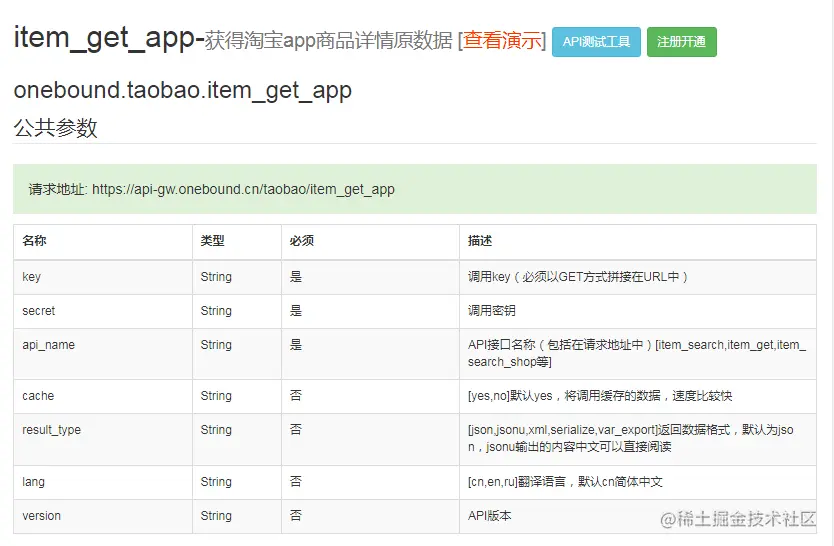Image resolution: width=834 pixels, height=546 pixels.
Task: Open the 查看演示 demo link
Action: coord(502,41)
